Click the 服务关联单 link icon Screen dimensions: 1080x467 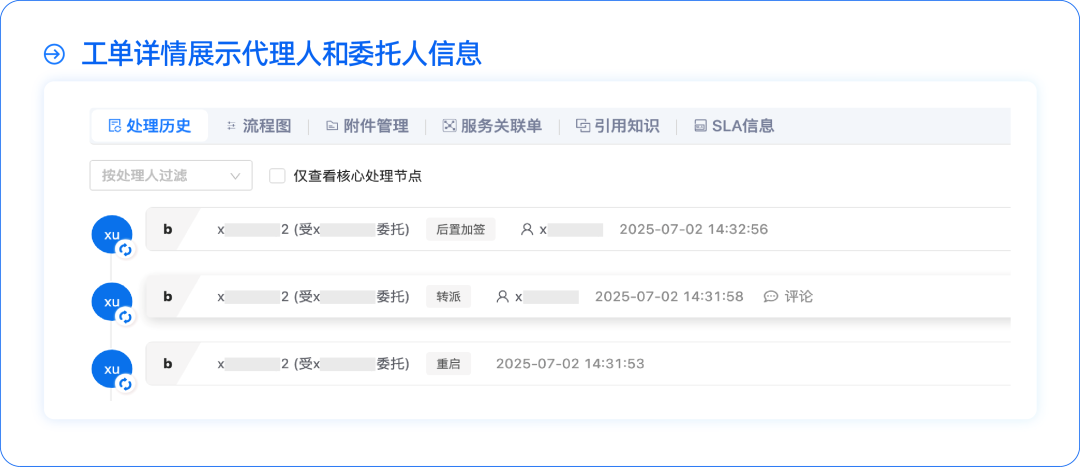point(449,126)
